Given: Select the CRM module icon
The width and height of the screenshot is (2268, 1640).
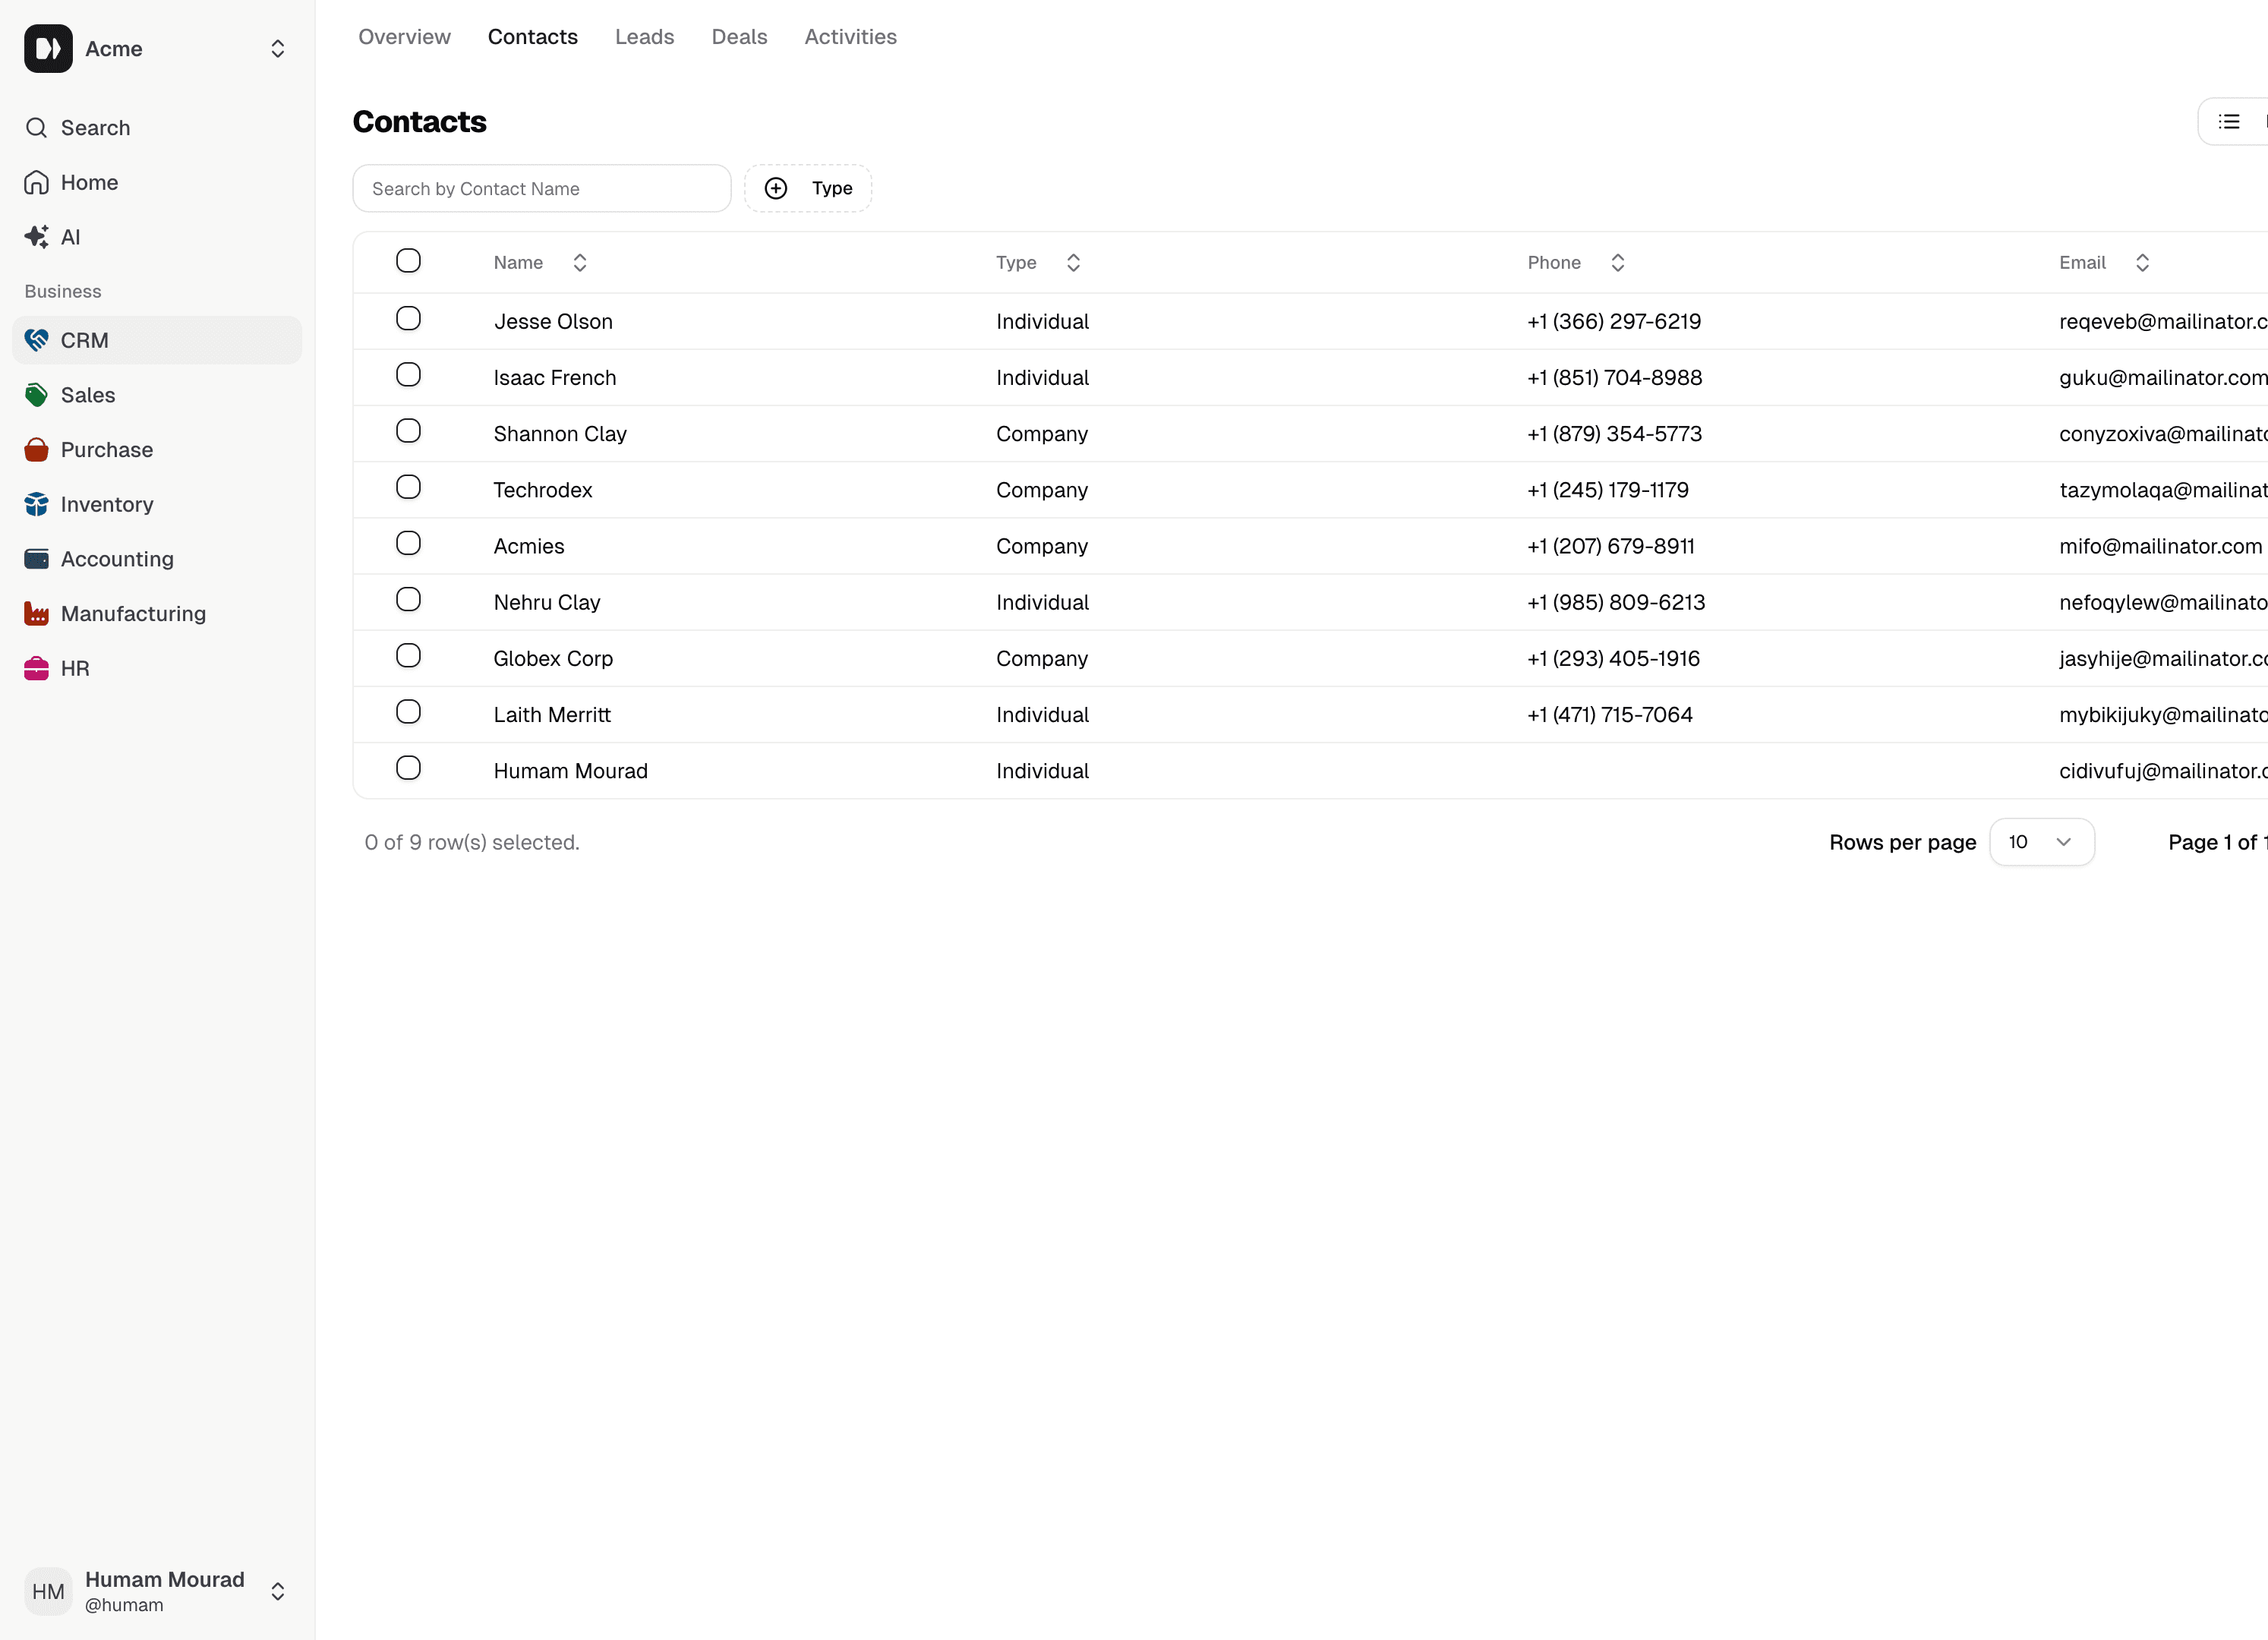Looking at the screenshot, I should [37, 340].
